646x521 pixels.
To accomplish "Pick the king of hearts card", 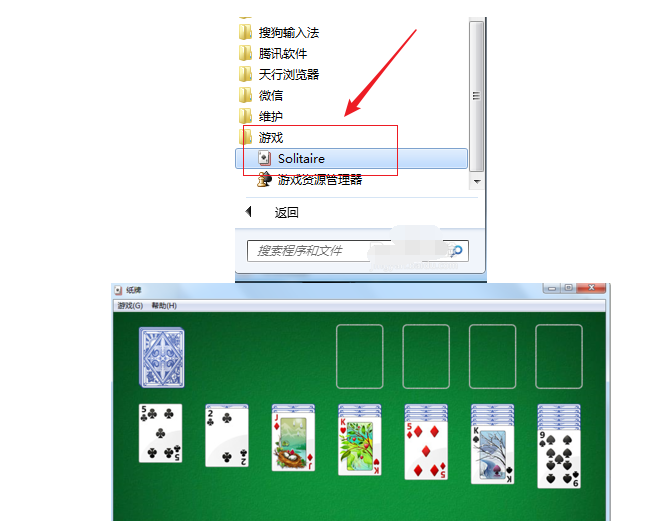I will [x=360, y=446].
